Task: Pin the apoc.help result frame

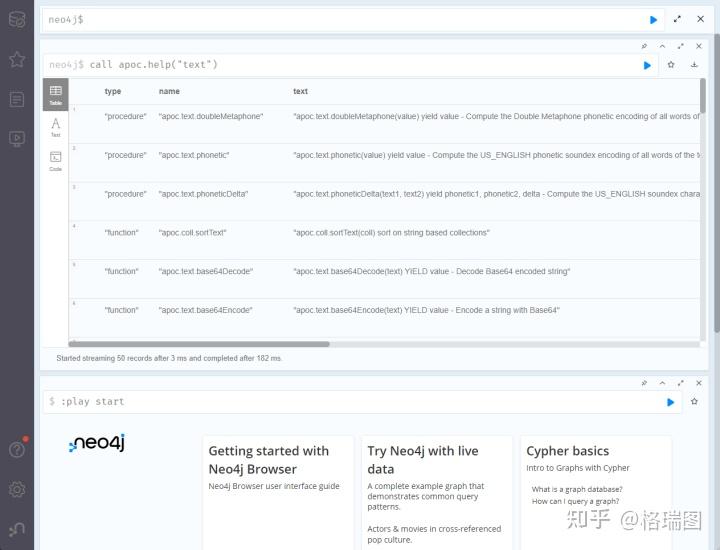Action: [x=644, y=46]
